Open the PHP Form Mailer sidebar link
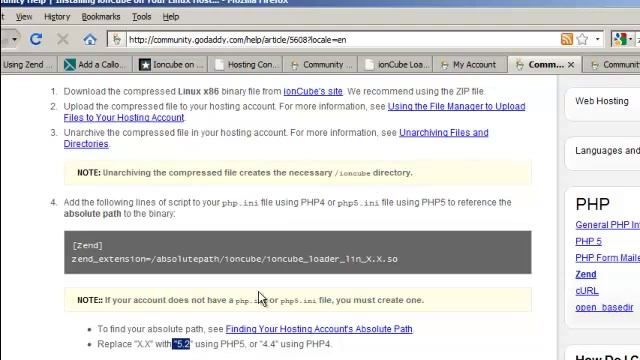The height and width of the screenshot is (360, 640). coord(607,258)
